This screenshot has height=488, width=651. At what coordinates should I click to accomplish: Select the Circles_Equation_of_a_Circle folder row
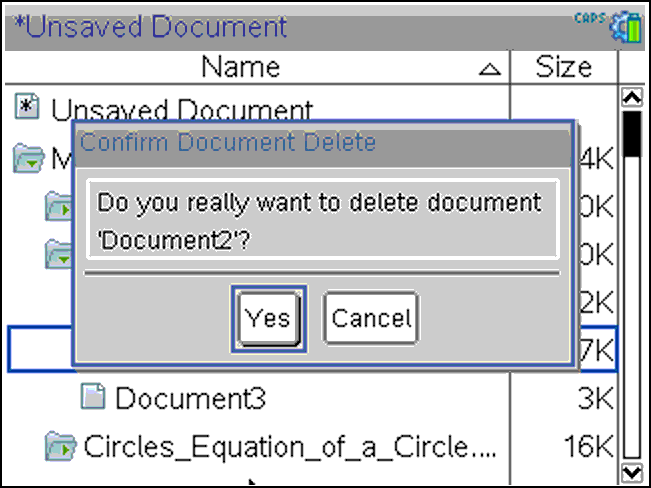click(x=311, y=446)
